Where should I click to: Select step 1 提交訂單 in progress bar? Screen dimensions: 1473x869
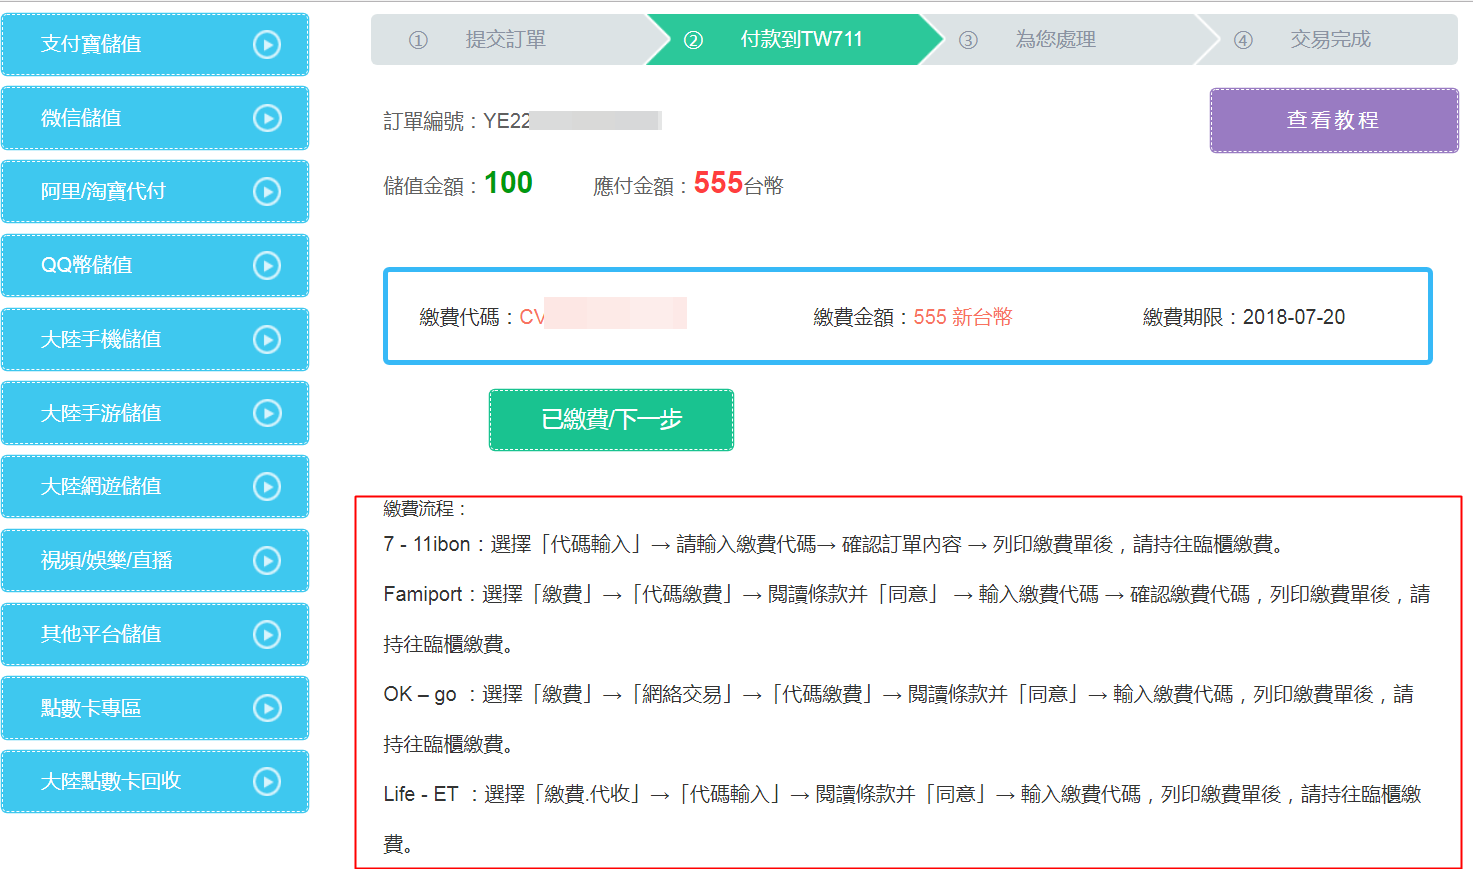pos(508,40)
